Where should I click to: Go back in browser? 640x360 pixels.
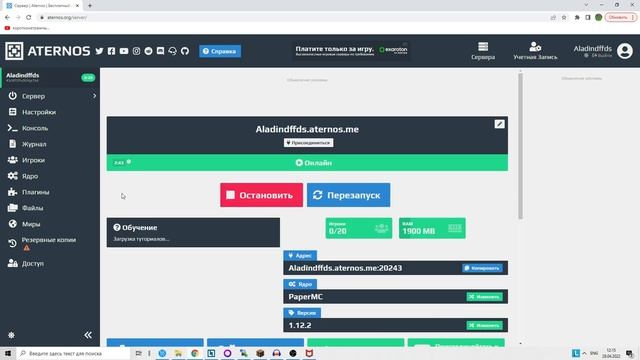(x=7, y=18)
